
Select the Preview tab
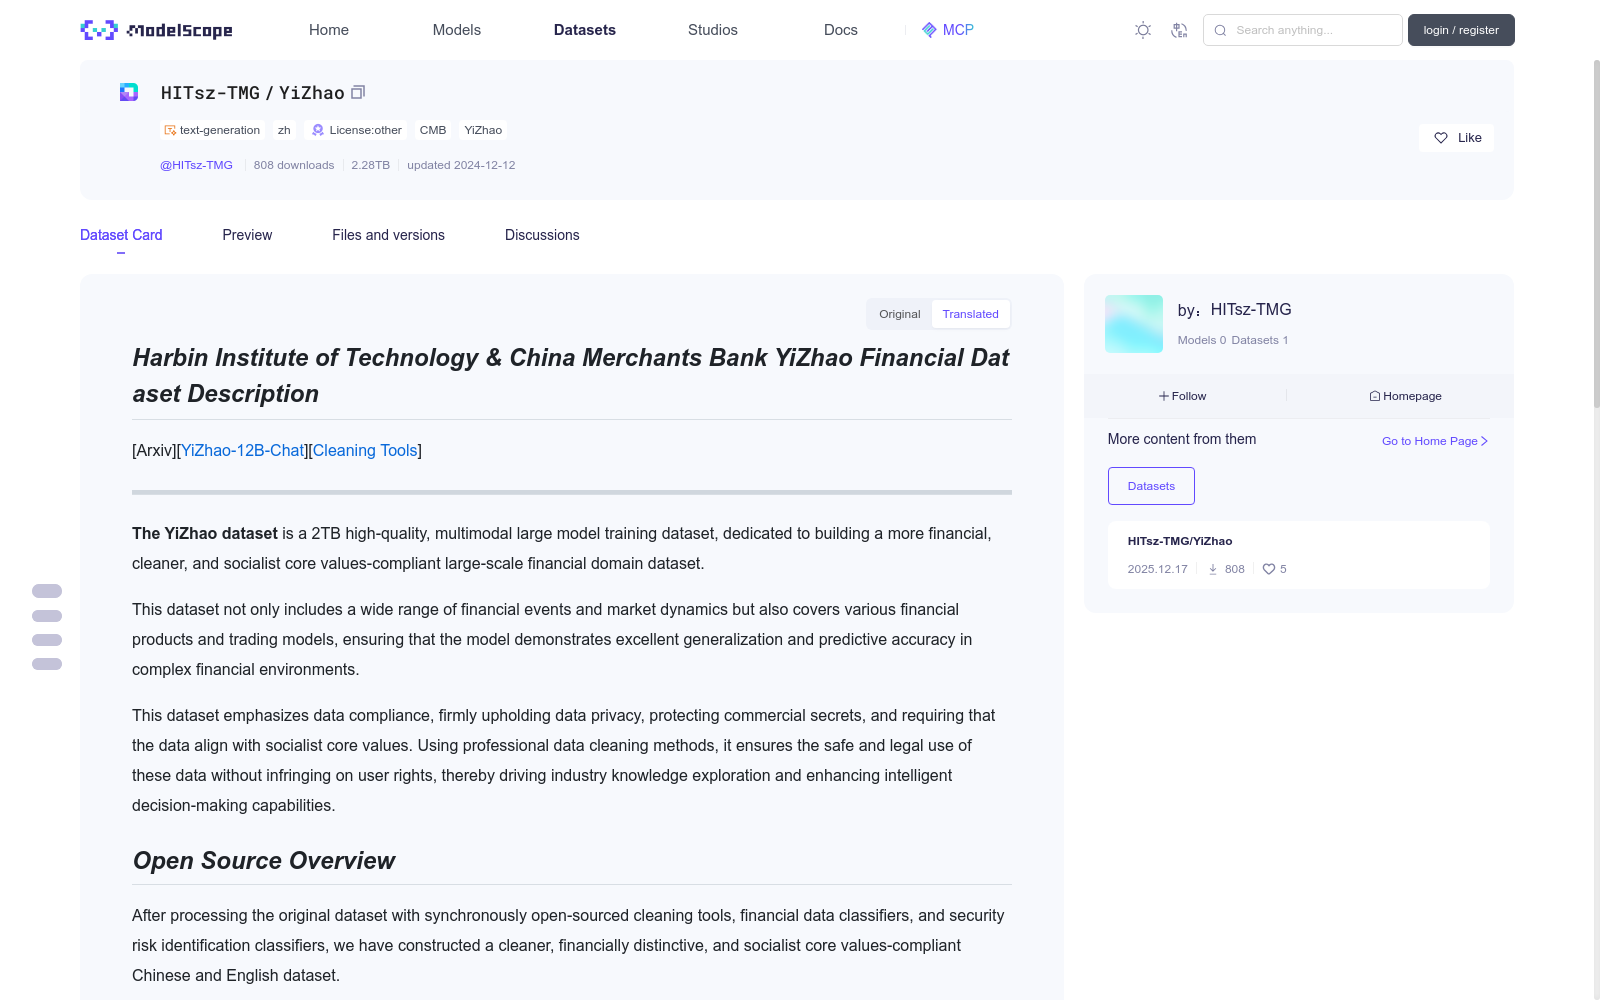[247, 235]
